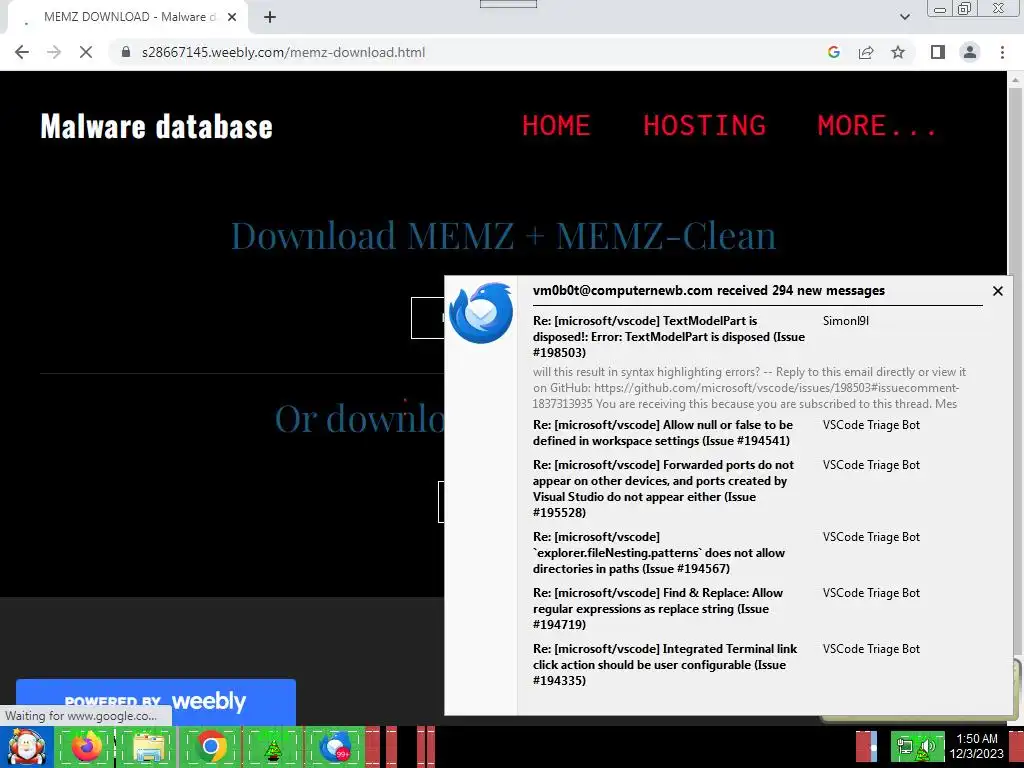The width and height of the screenshot is (1024, 768).
Task: Click the Powered by Weebly banner
Action: click(x=155, y=702)
